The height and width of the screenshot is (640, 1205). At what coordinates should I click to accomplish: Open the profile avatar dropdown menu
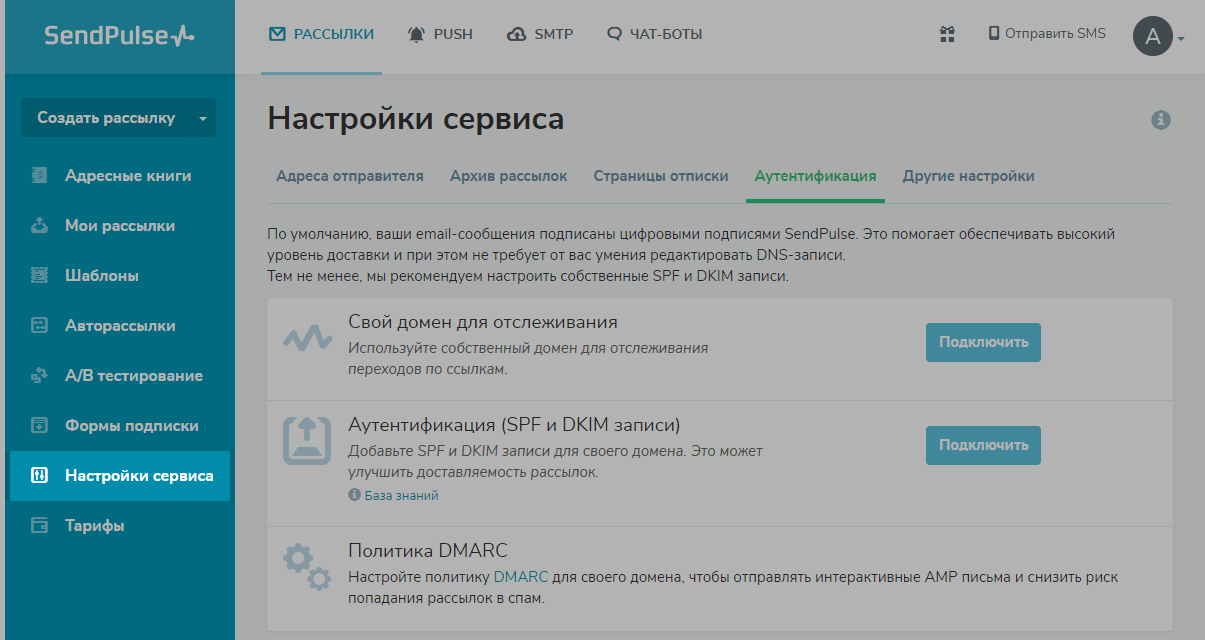coord(1155,36)
